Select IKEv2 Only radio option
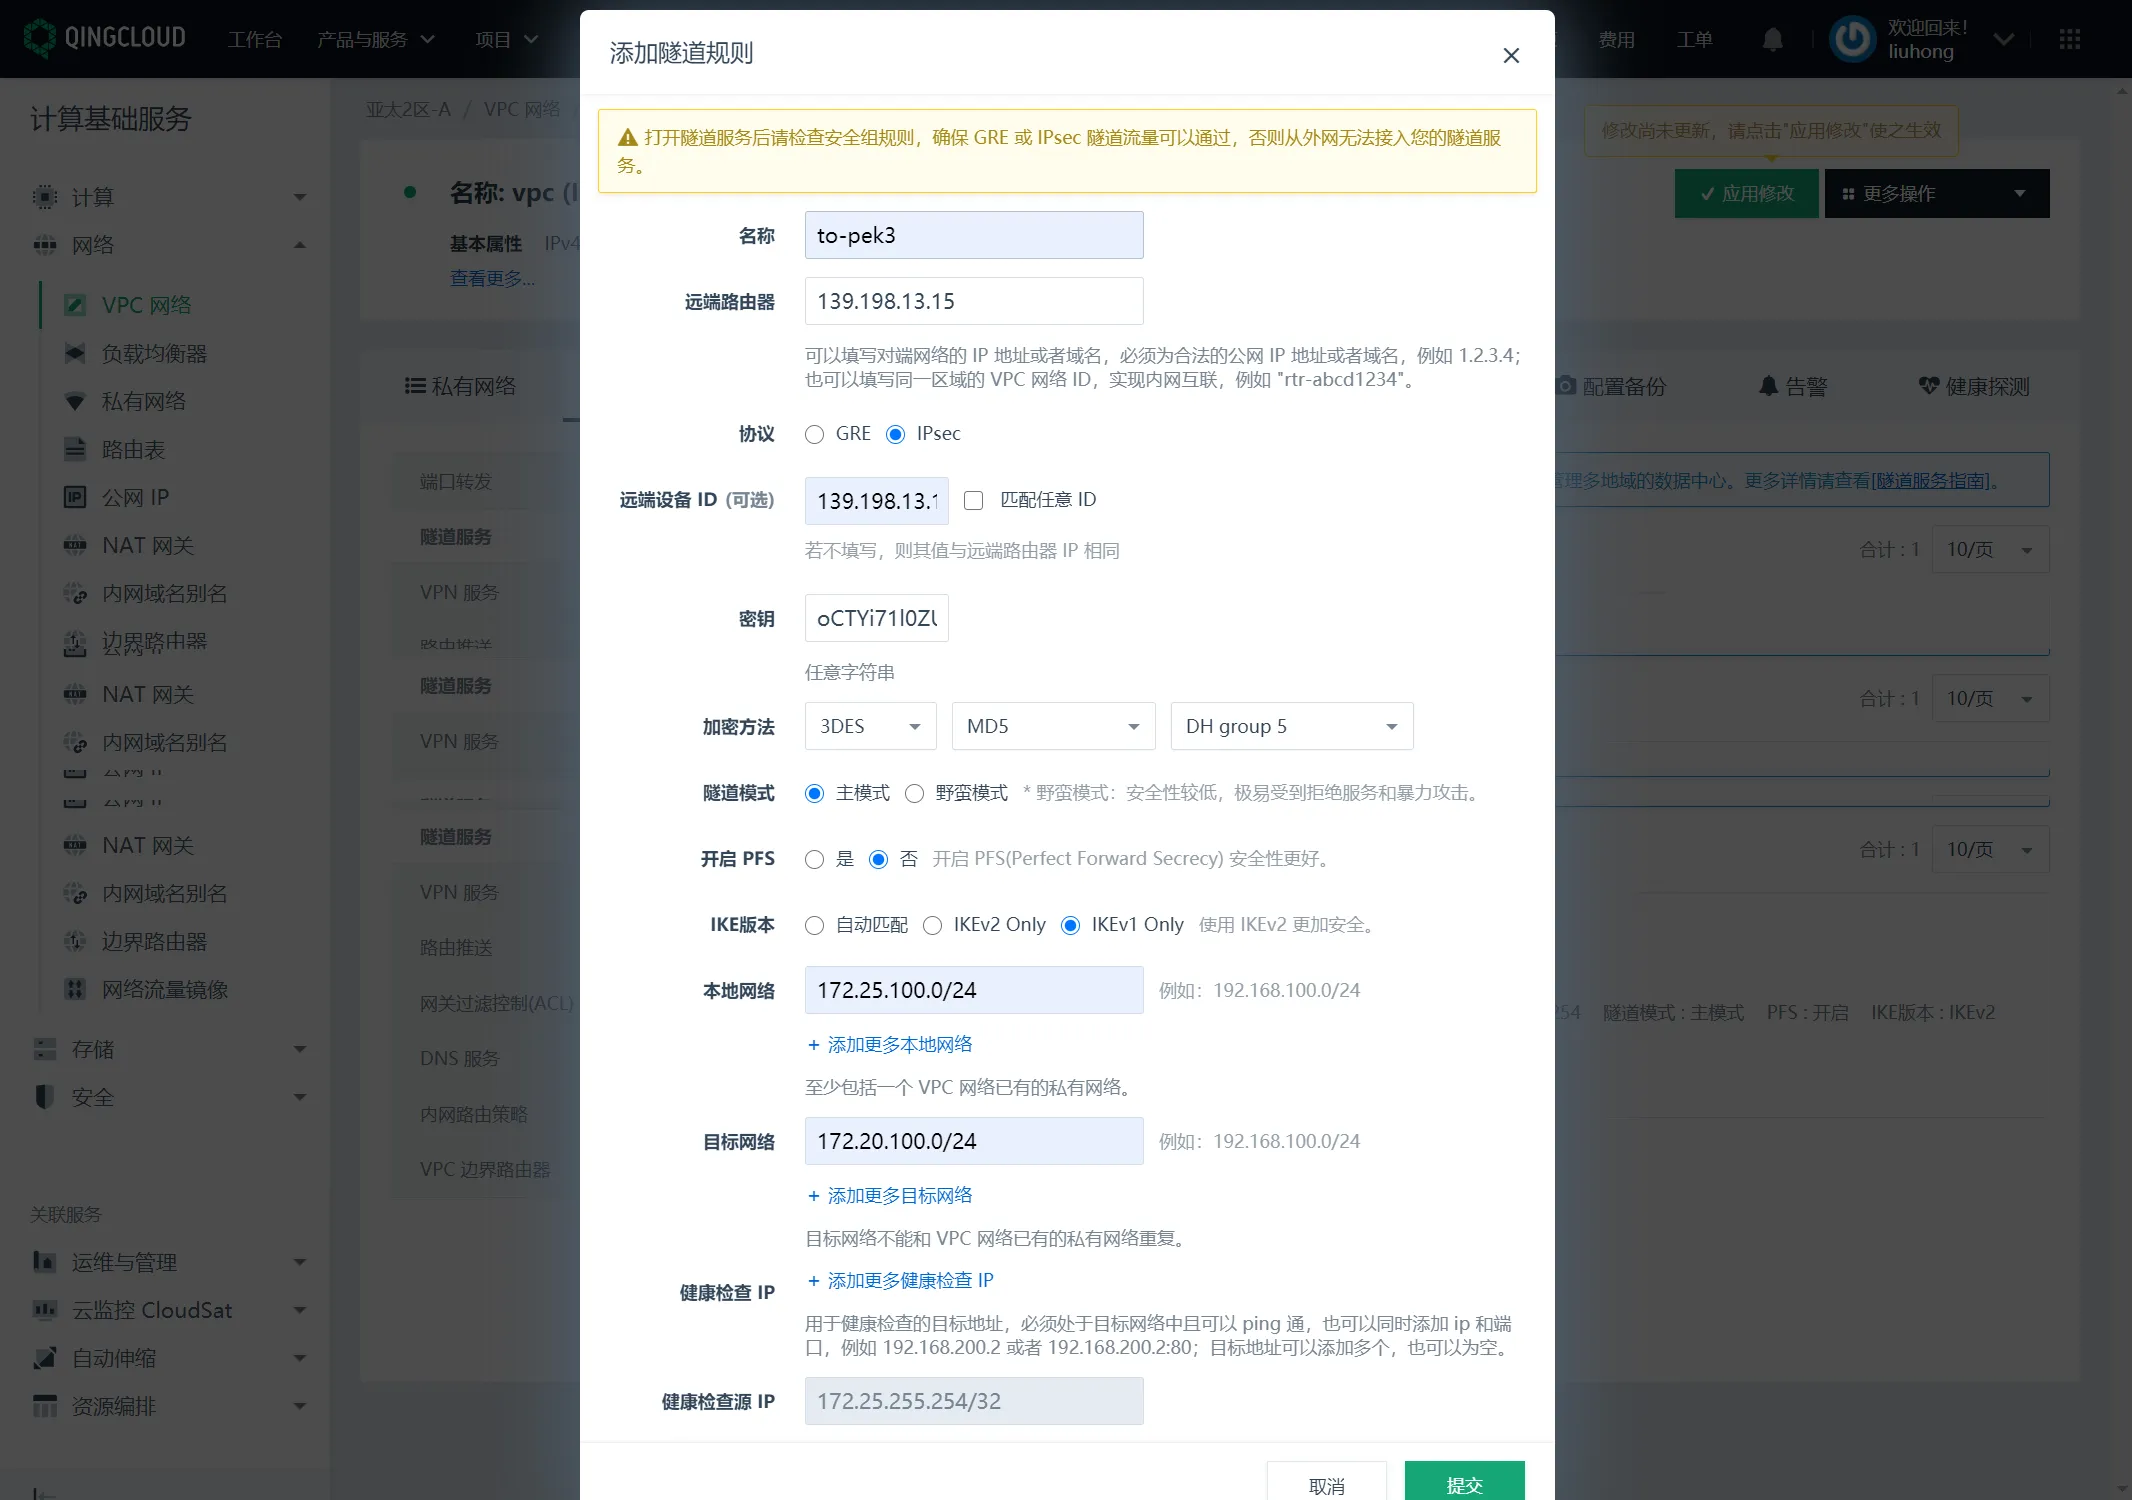This screenshot has height=1500, width=2132. pos(932,925)
